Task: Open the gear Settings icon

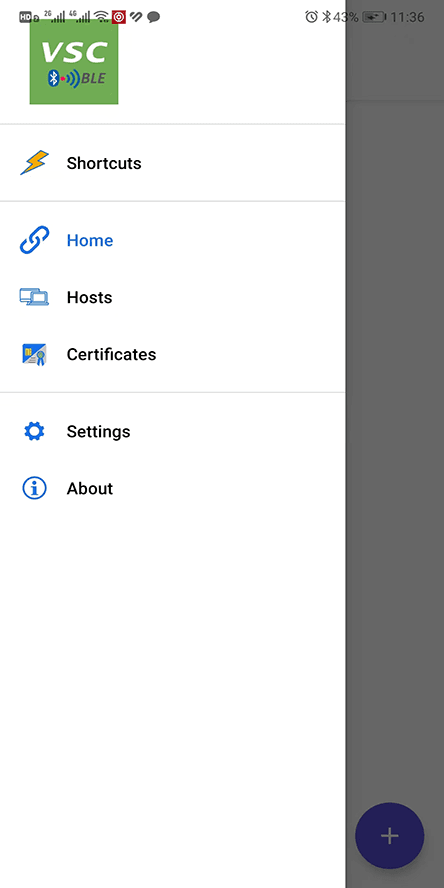Action: click(x=35, y=432)
